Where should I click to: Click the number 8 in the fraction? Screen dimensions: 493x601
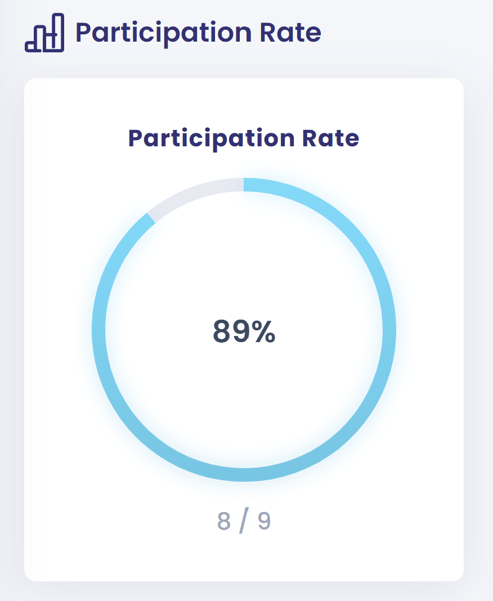pos(224,521)
